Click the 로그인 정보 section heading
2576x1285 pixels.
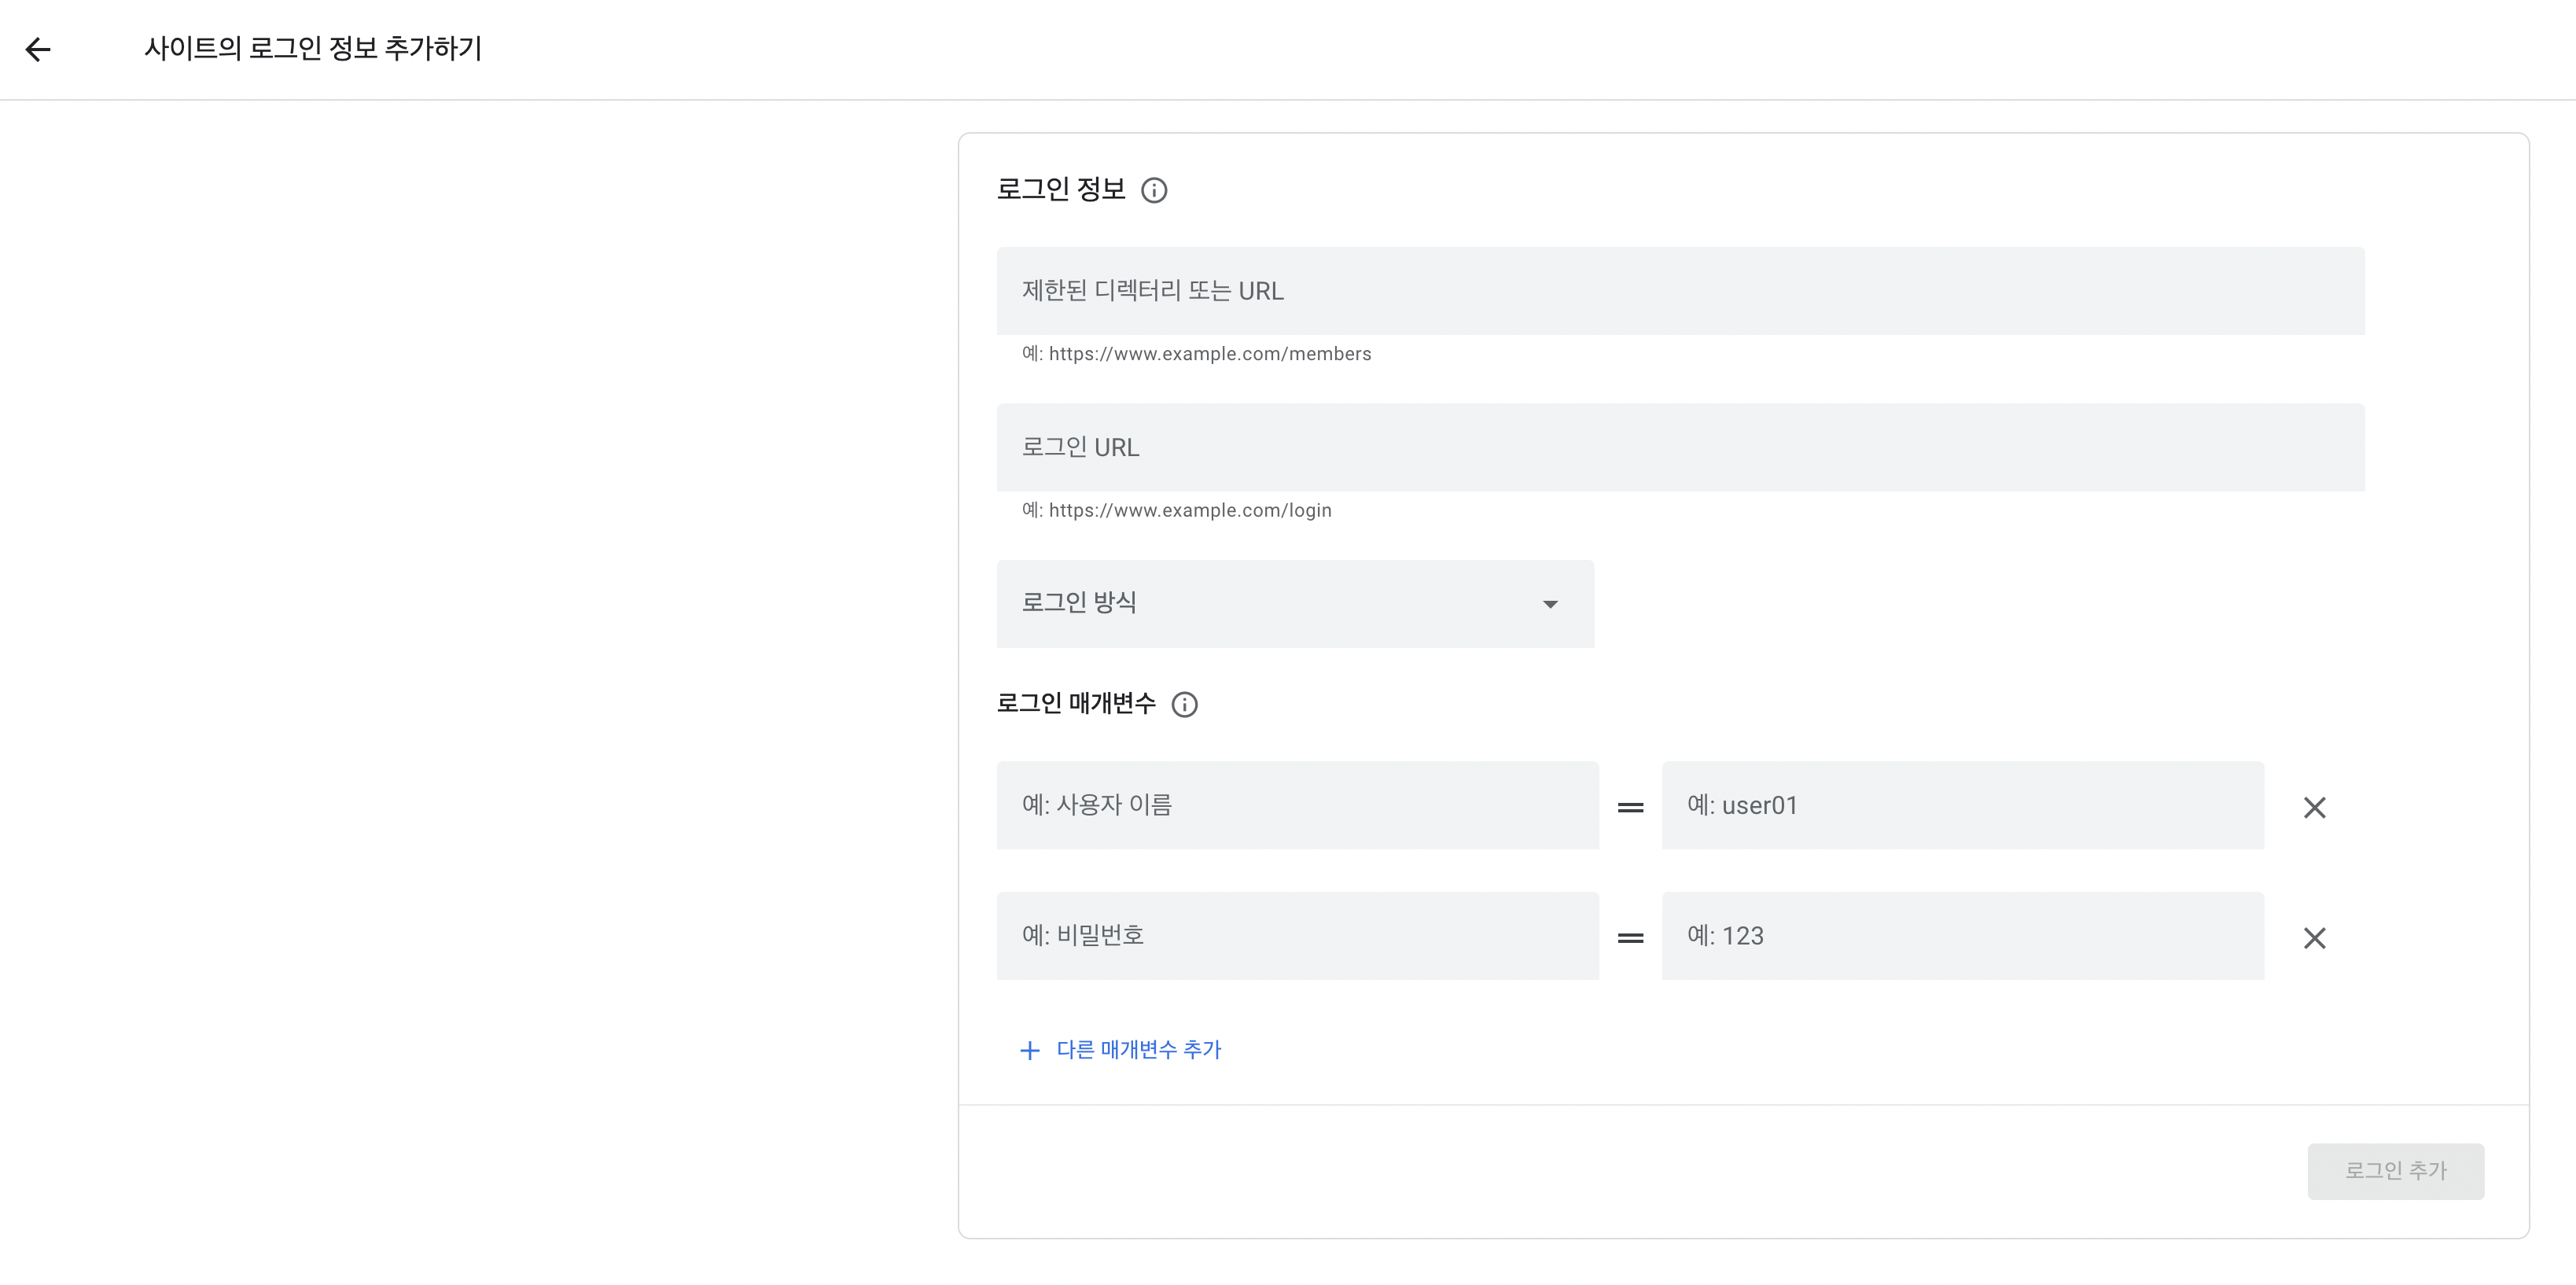tap(1061, 189)
